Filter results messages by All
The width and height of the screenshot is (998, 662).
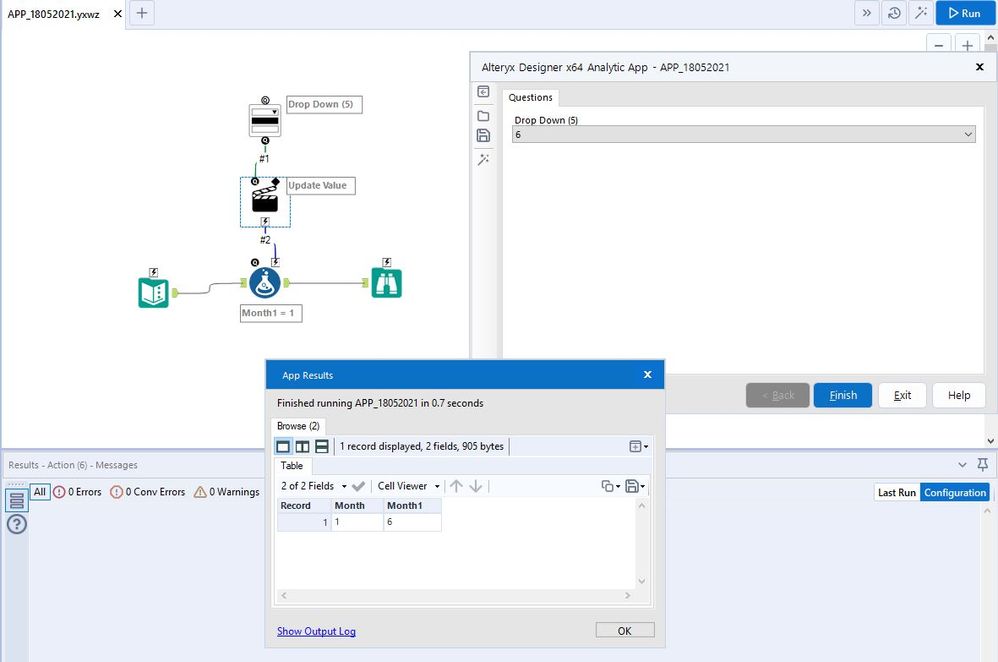[39, 492]
